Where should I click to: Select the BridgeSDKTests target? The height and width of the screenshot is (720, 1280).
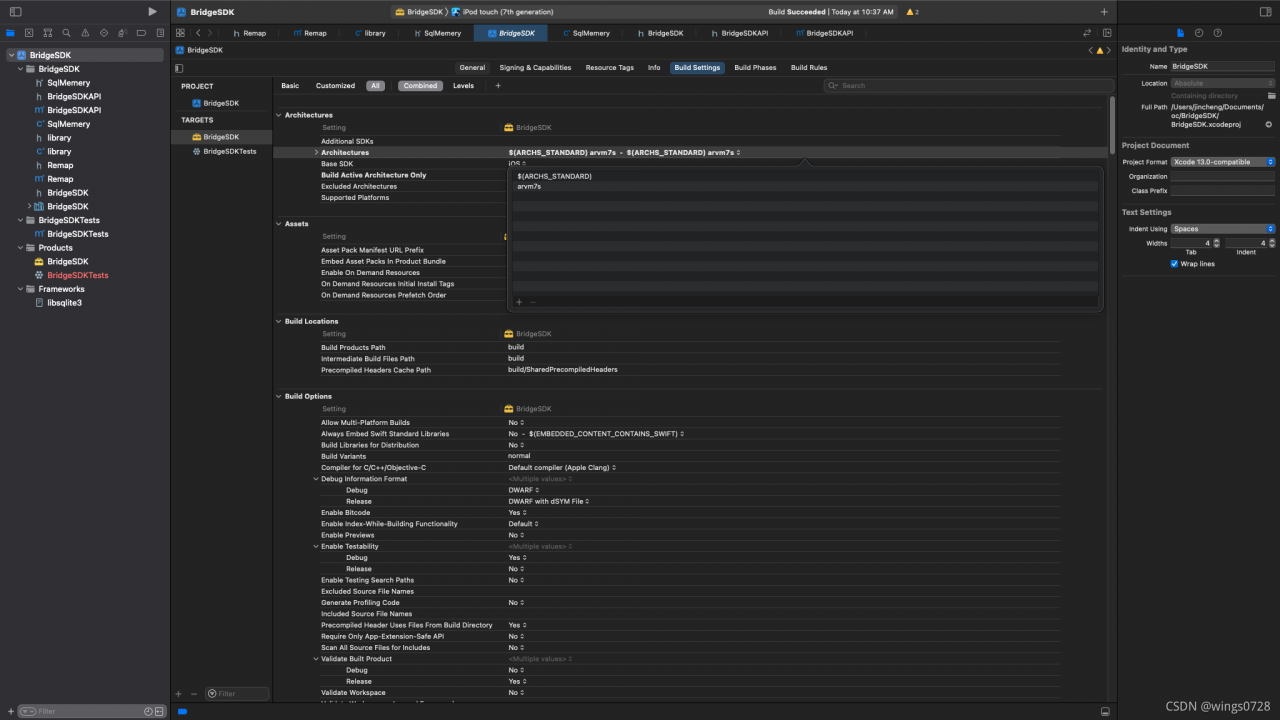coord(229,151)
